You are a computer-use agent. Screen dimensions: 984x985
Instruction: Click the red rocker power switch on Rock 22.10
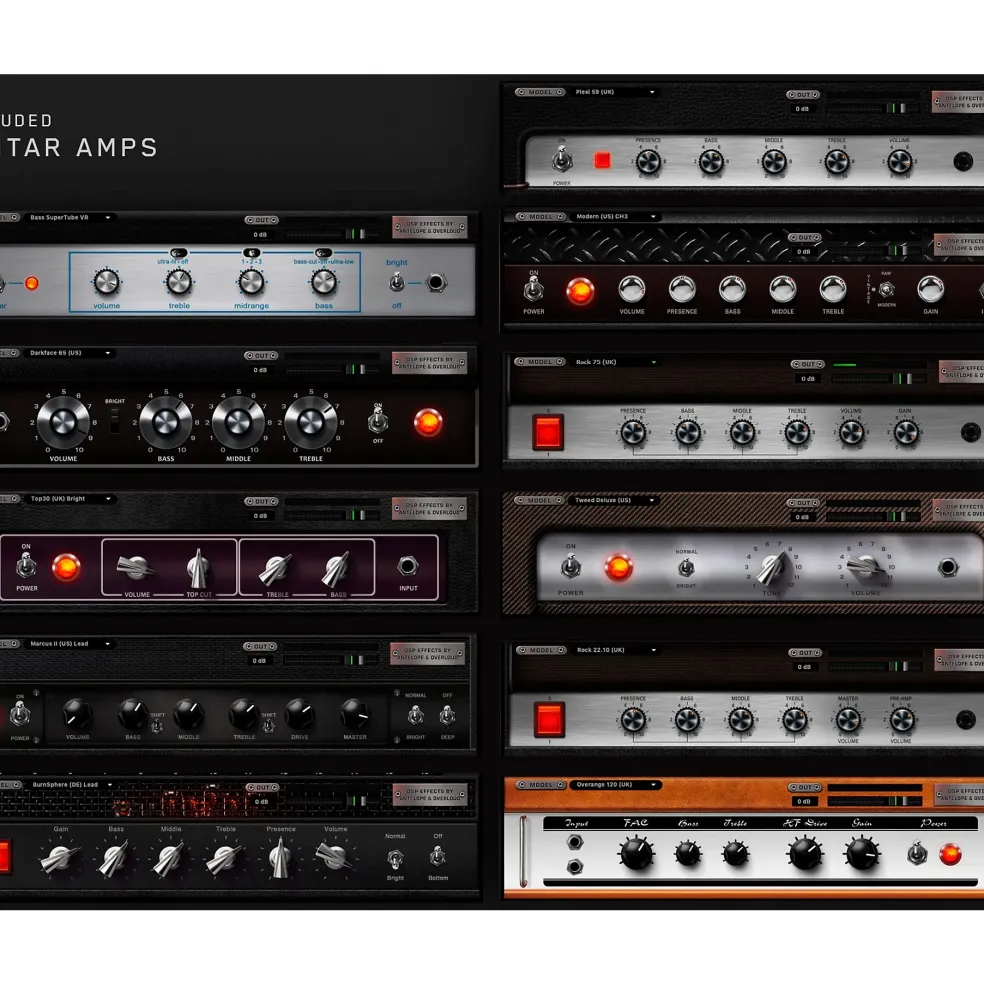click(549, 719)
